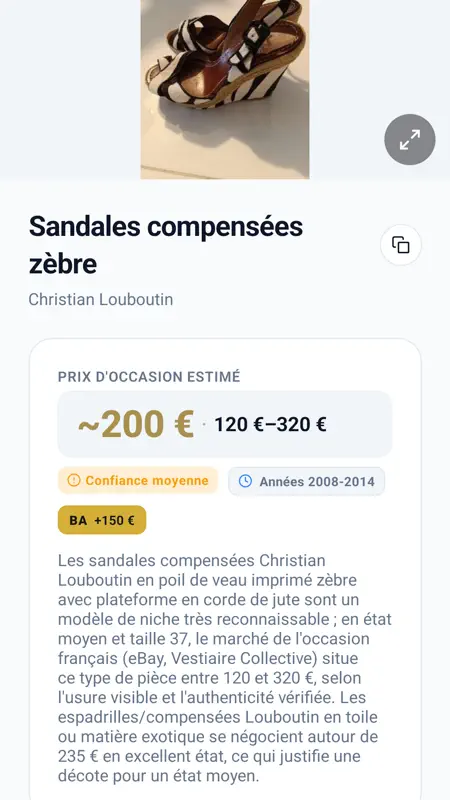Click the décote pour un état moyen line
Screen dimensions: 450x800
click(x=159, y=776)
